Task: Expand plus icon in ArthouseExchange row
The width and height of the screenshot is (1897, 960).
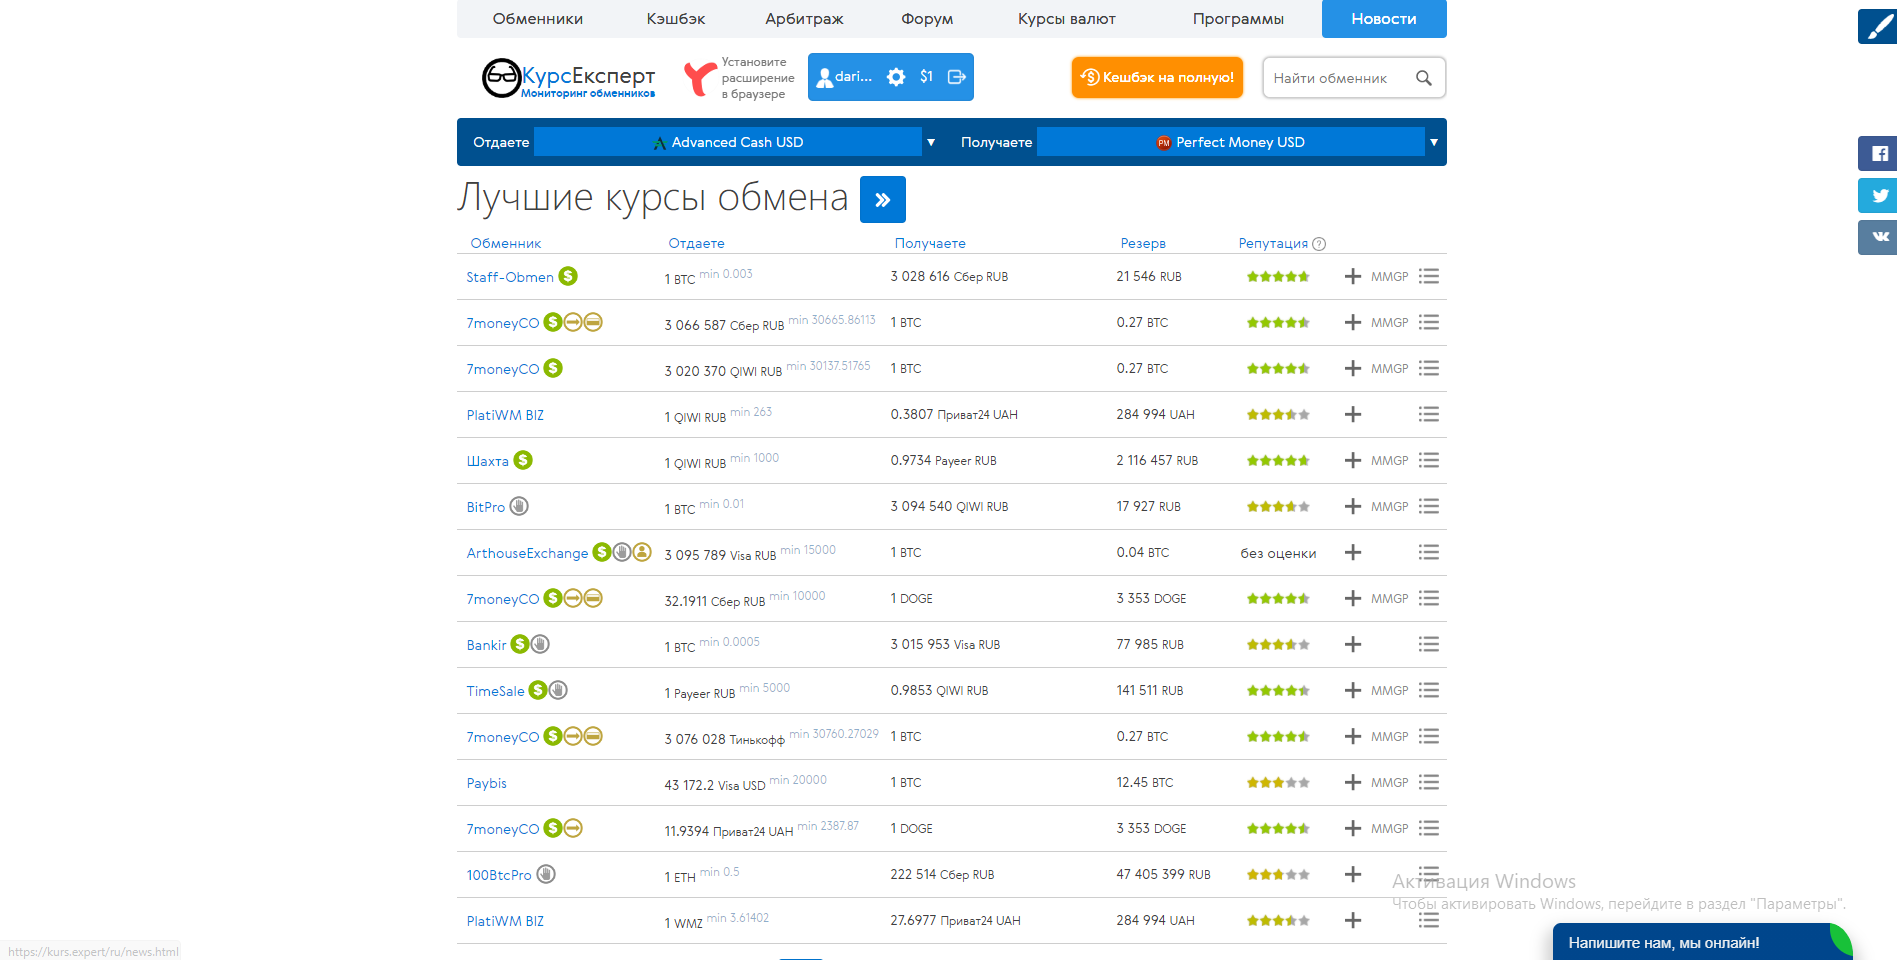Action: pyautogui.click(x=1353, y=552)
